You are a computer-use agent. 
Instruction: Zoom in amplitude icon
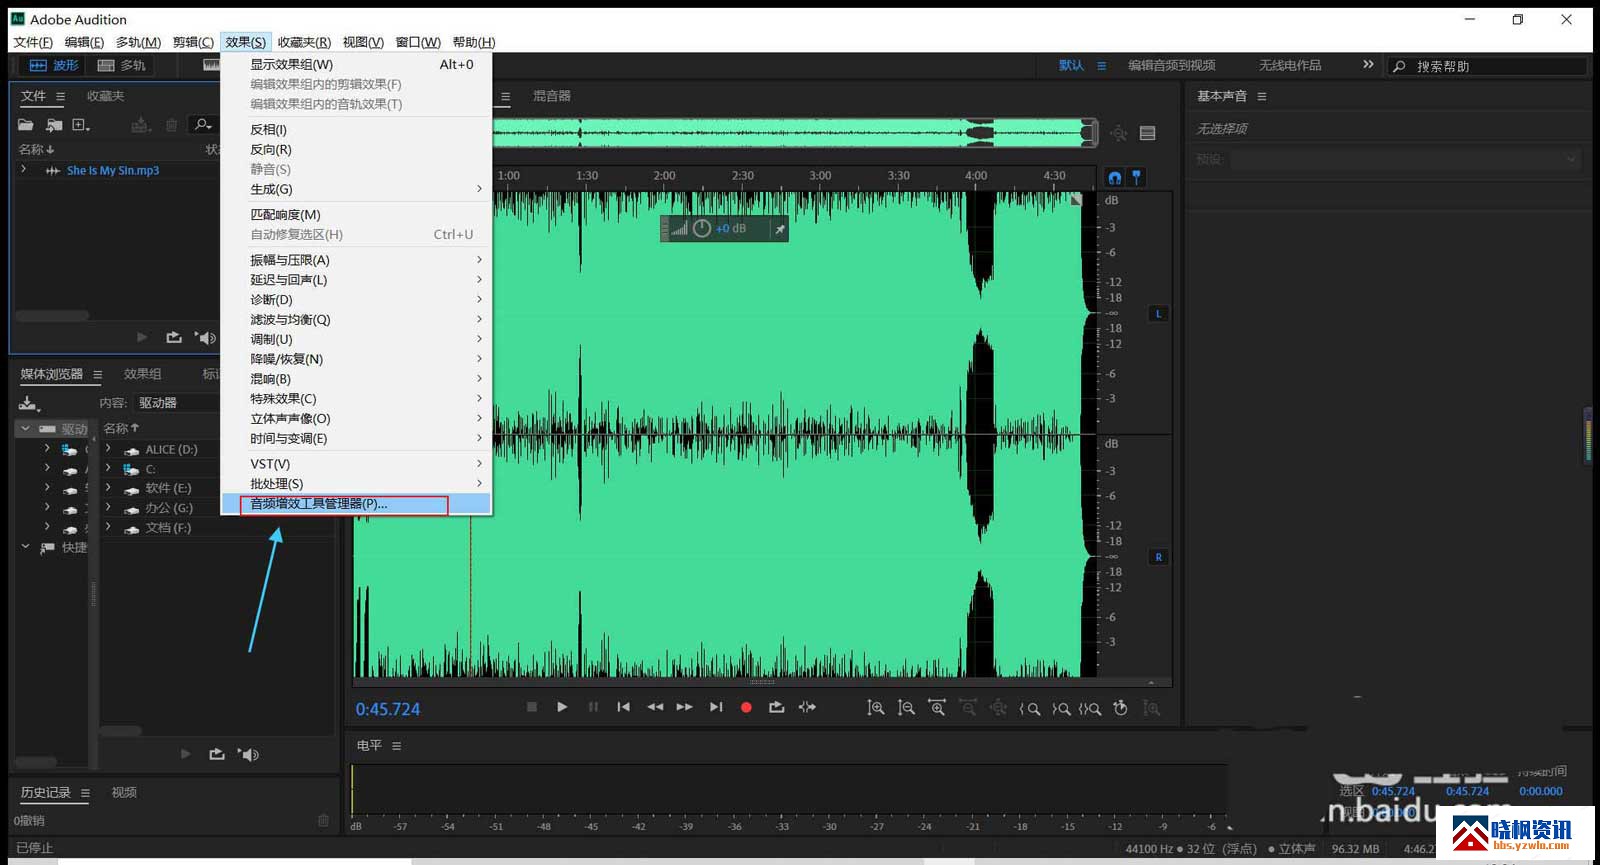(875, 708)
